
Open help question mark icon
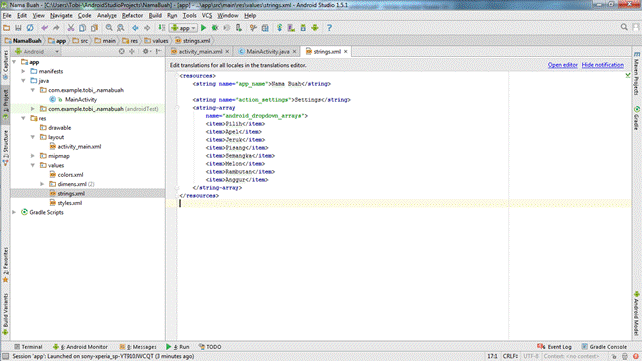[x=329, y=28]
